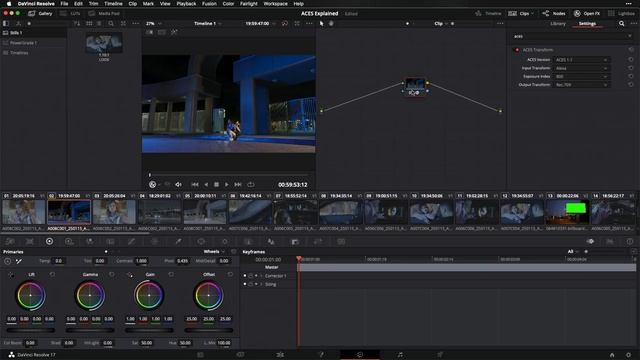
Task: Select clip 01 thumbnail in clip strip
Action: click(24, 212)
